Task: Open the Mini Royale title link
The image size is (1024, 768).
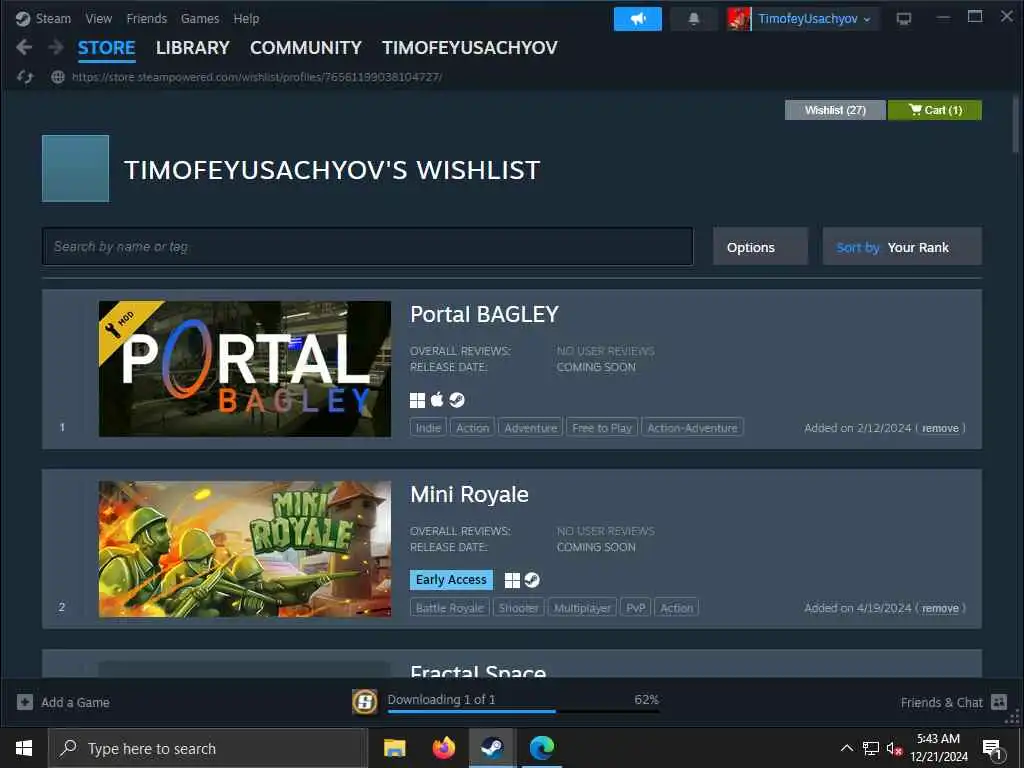Action: point(469,494)
